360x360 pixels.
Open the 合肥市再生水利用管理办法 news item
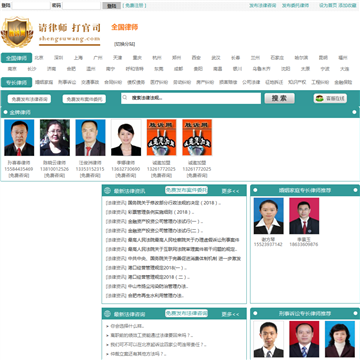[x=156, y=295]
